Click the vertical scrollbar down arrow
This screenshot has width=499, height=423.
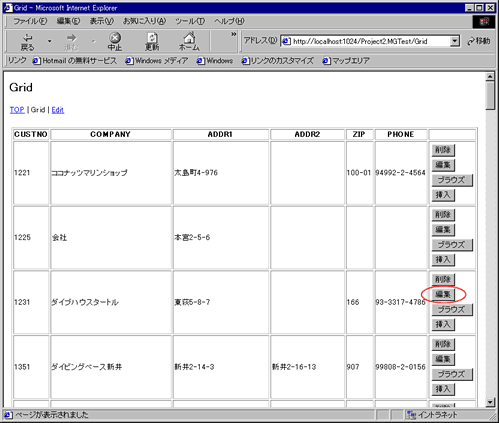[490, 402]
